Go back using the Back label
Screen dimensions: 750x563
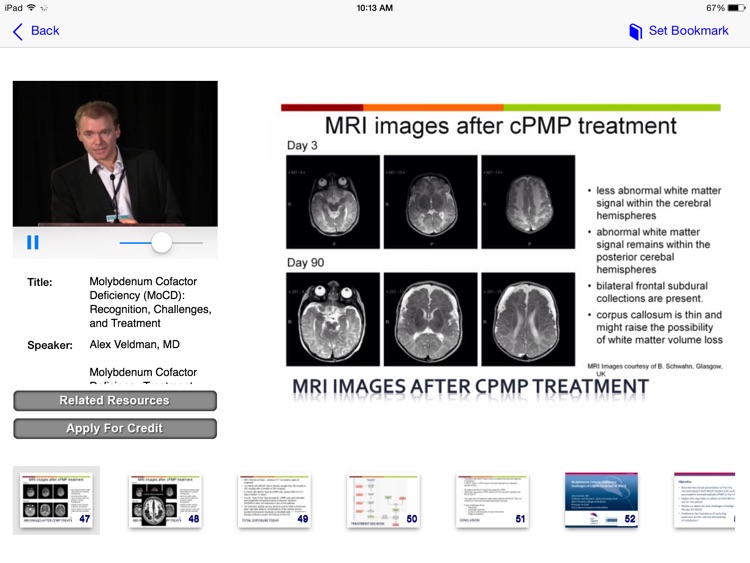[x=45, y=31]
